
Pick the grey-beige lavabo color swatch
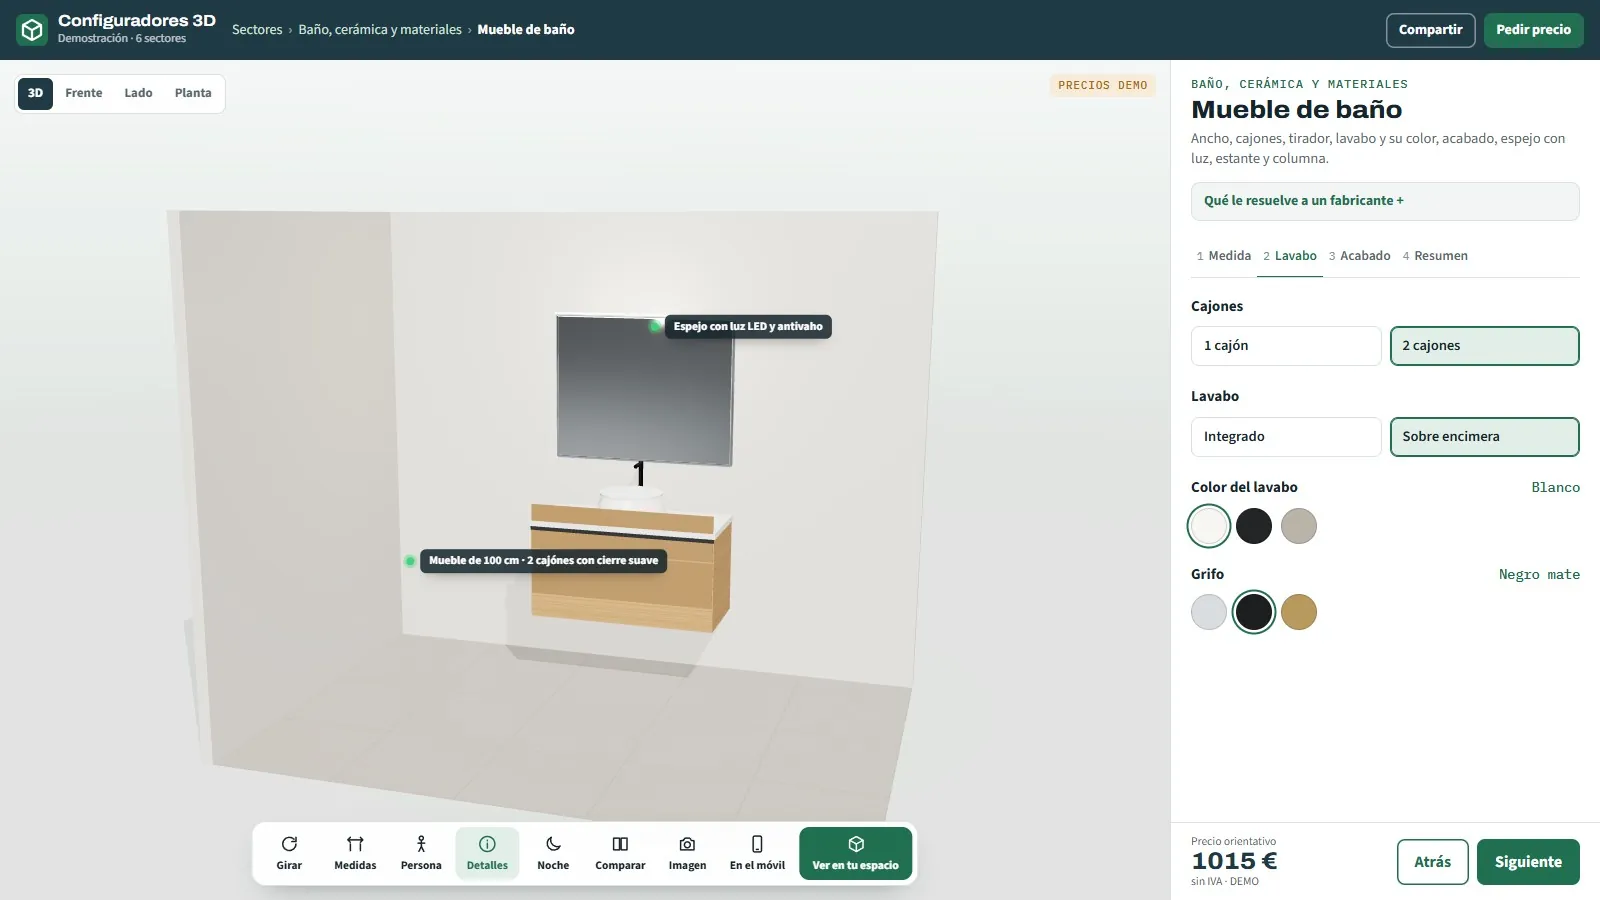1299,526
